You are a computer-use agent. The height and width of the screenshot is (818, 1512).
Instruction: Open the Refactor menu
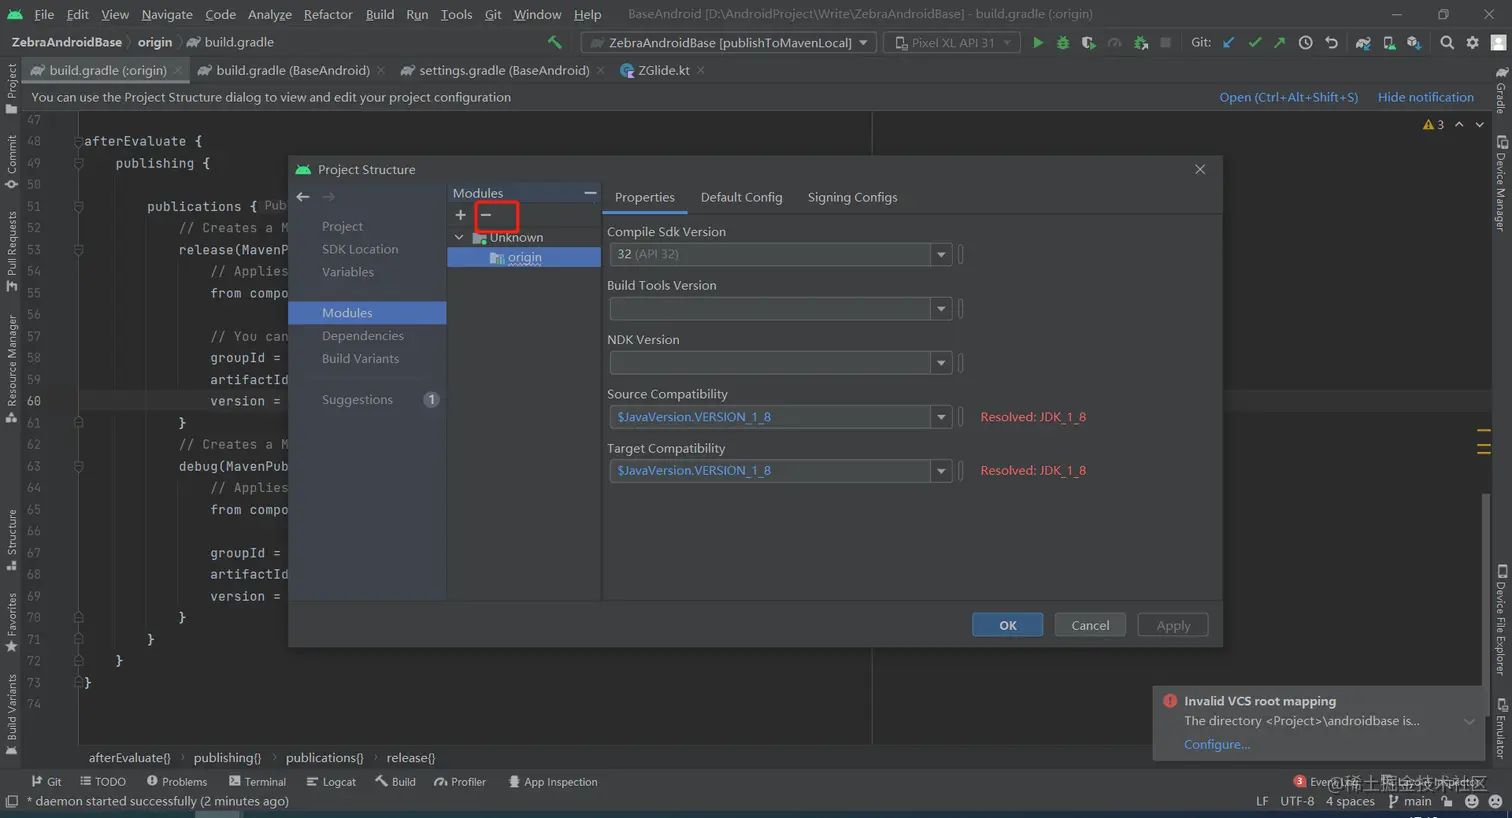tap(328, 14)
